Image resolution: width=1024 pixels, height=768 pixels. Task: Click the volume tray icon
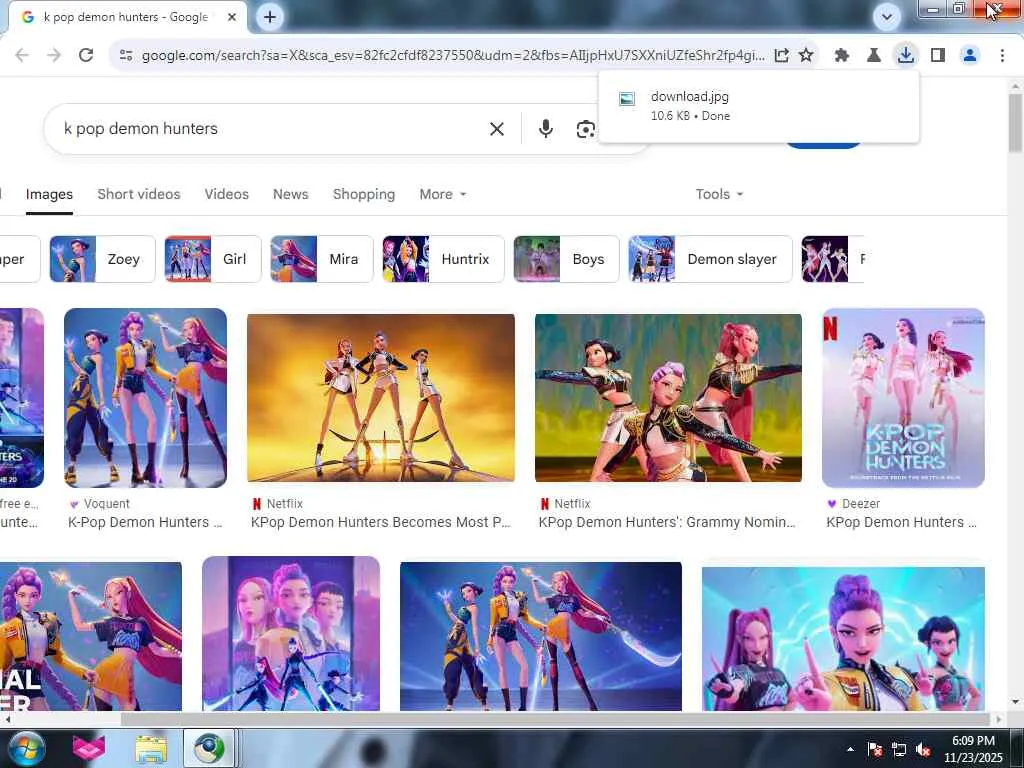coord(923,749)
